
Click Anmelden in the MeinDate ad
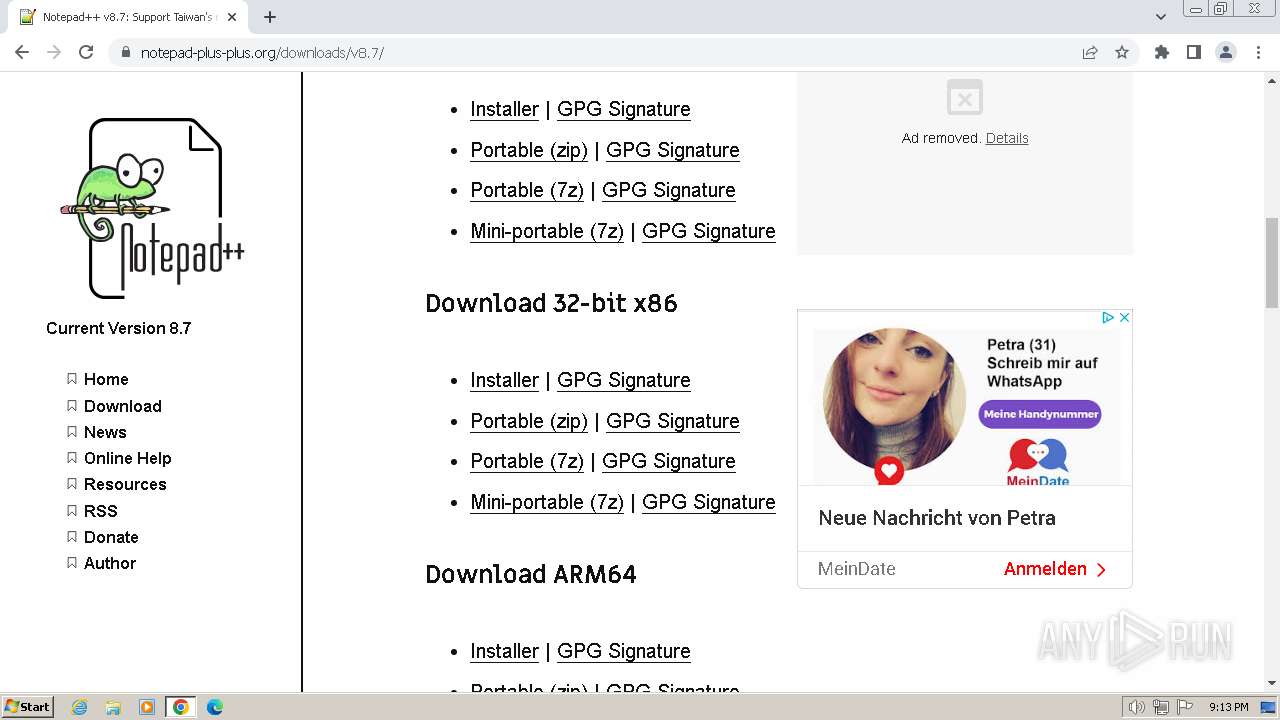[x=1055, y=569]
